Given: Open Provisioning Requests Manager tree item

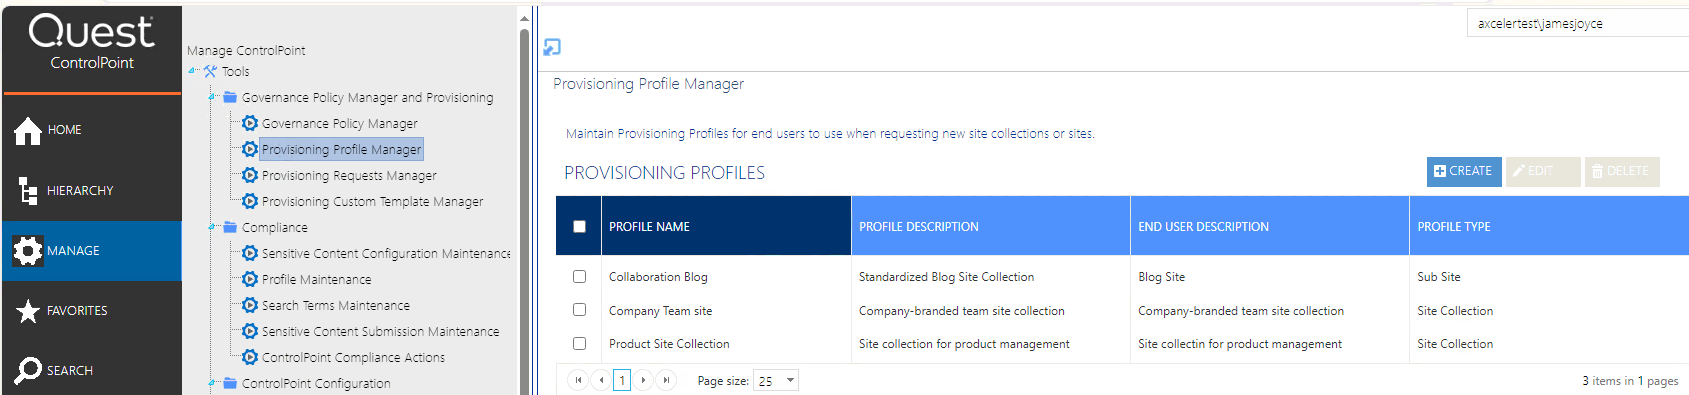Looking at the screenshot, I should coord(349,175).
